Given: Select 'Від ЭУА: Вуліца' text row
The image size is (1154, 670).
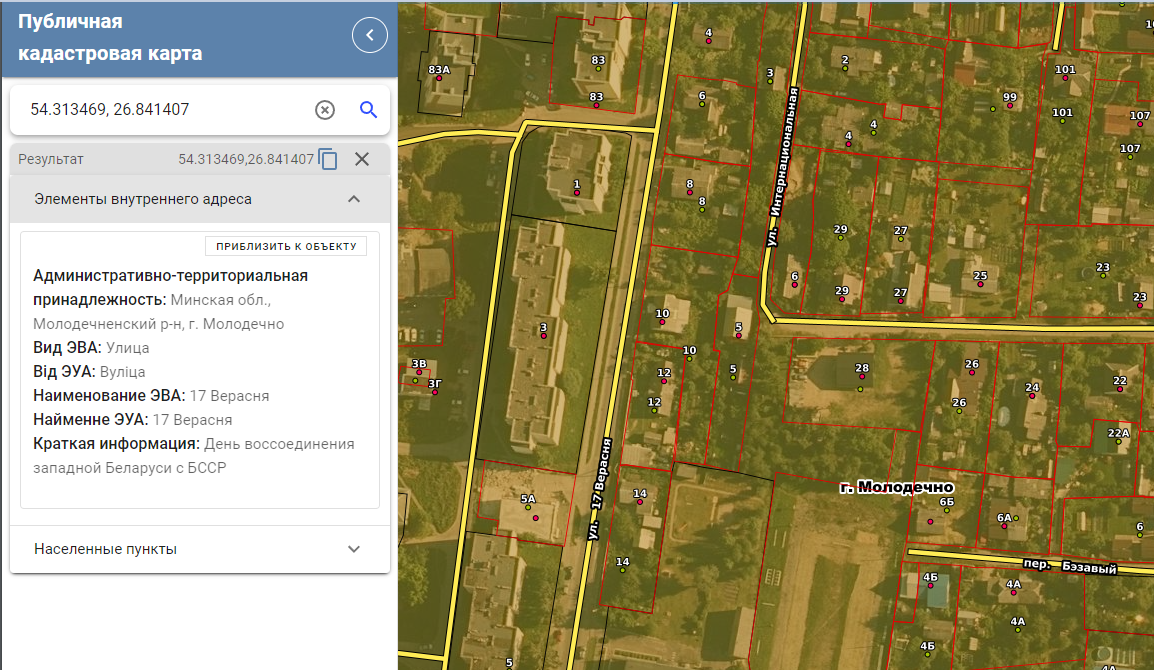Looking at the screenshot, I should [x=89, y=372].
